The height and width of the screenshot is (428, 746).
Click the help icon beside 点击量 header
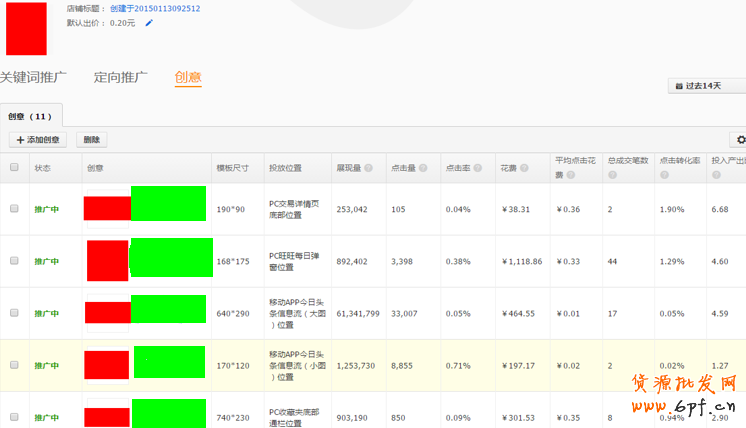coord(423,168)
